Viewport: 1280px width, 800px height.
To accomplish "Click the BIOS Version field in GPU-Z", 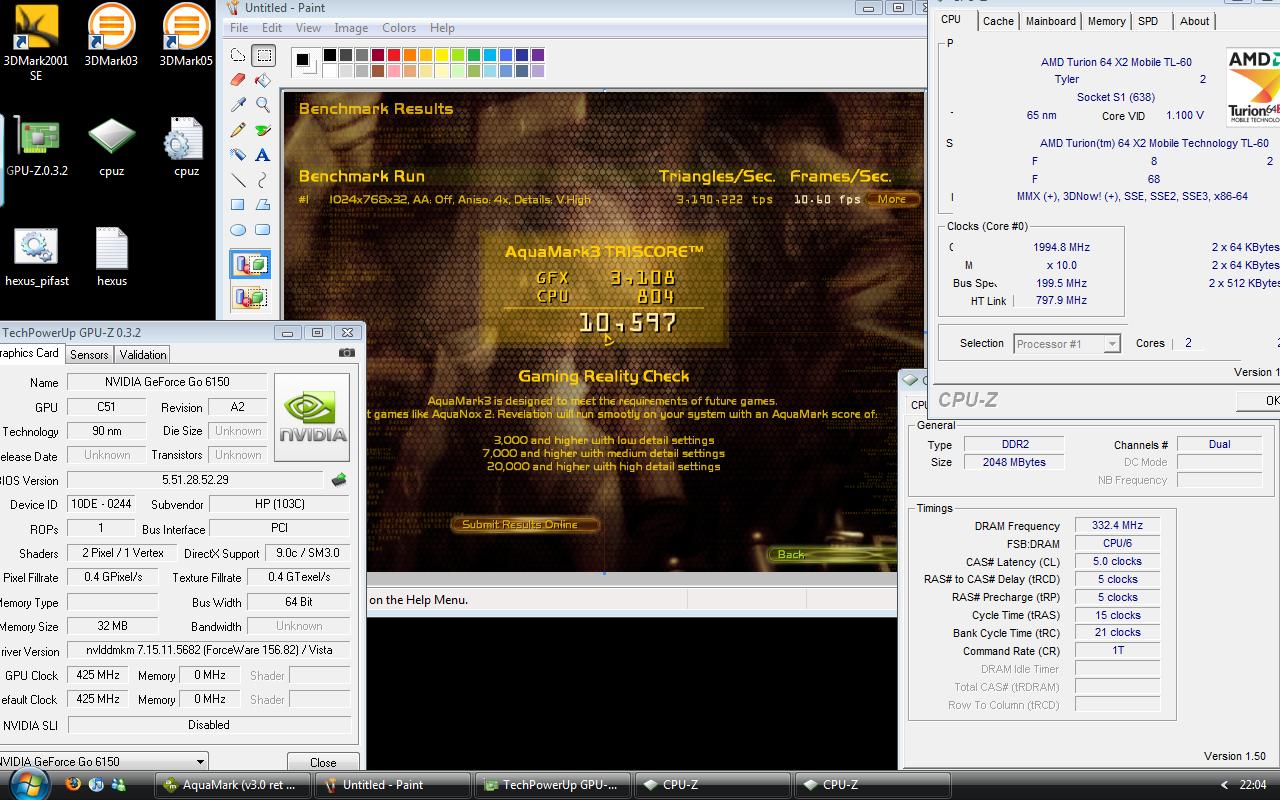I will click(195, 480).
